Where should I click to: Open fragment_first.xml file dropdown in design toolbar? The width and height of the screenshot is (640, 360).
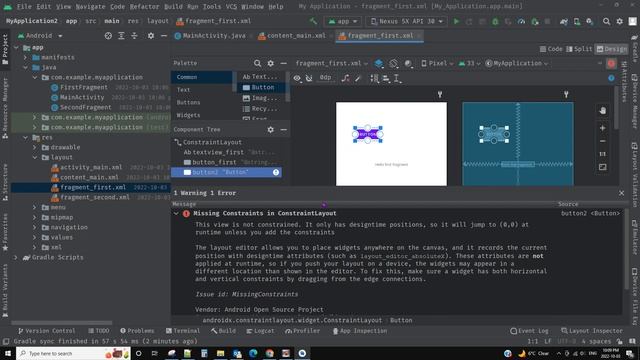click(x=331, y=63)
